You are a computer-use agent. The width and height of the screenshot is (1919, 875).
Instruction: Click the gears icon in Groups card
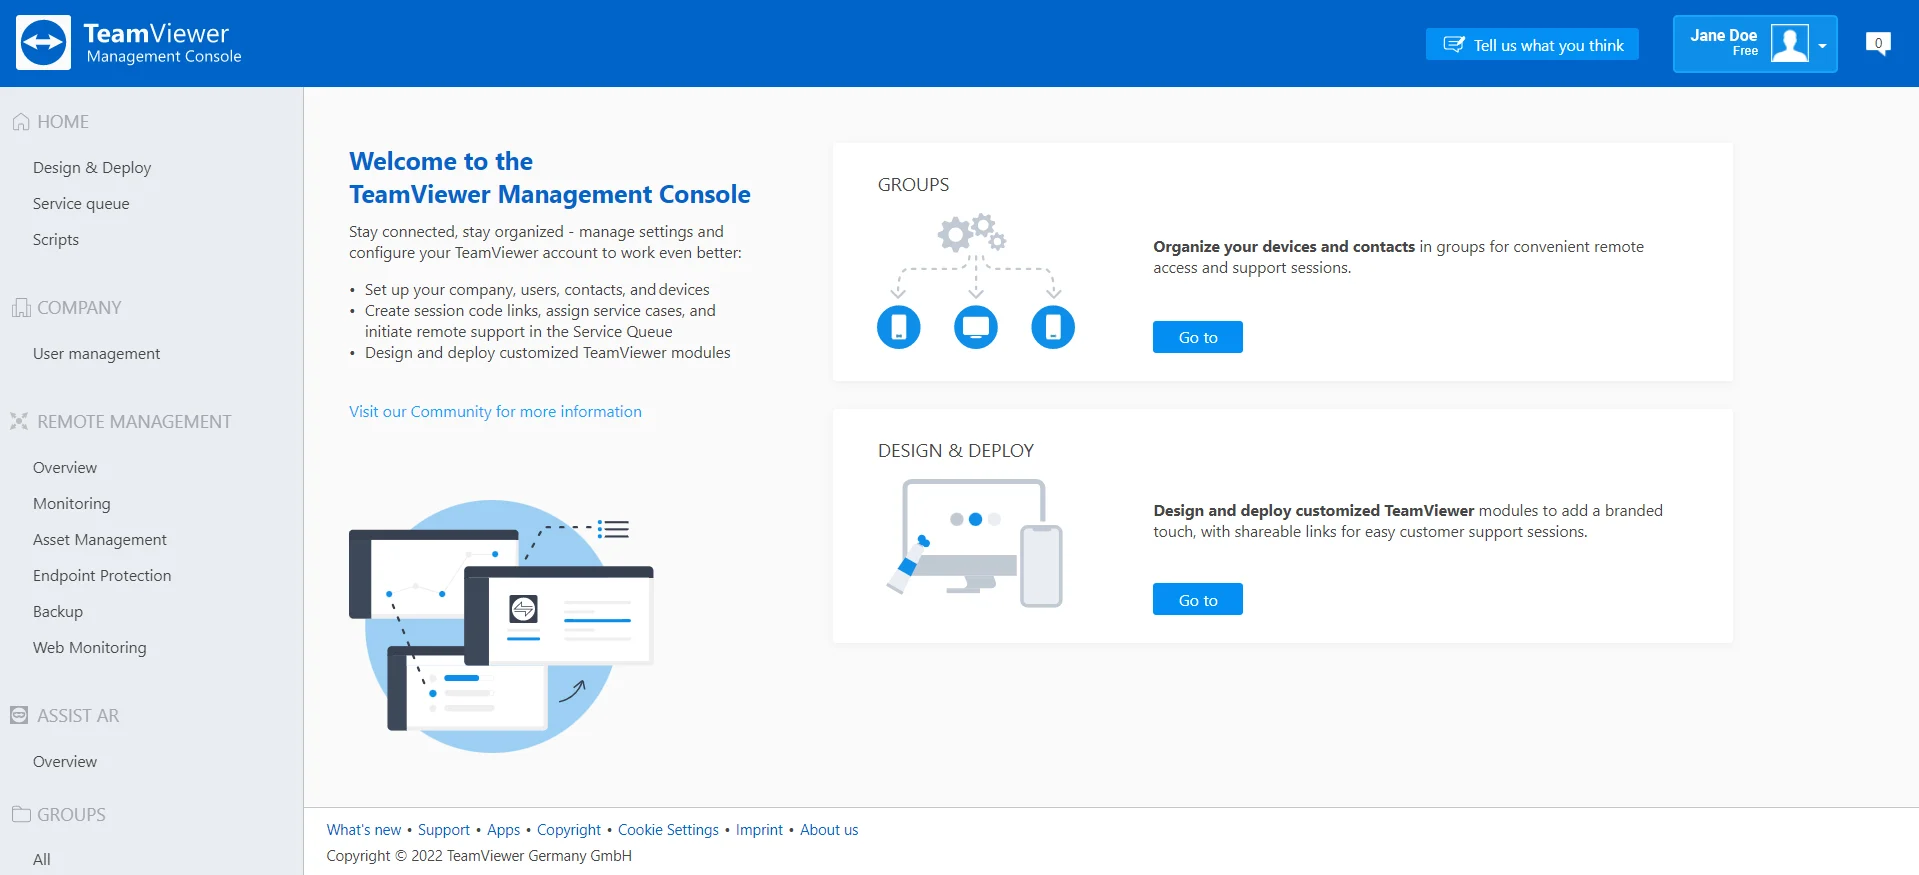tap(971, 232)
